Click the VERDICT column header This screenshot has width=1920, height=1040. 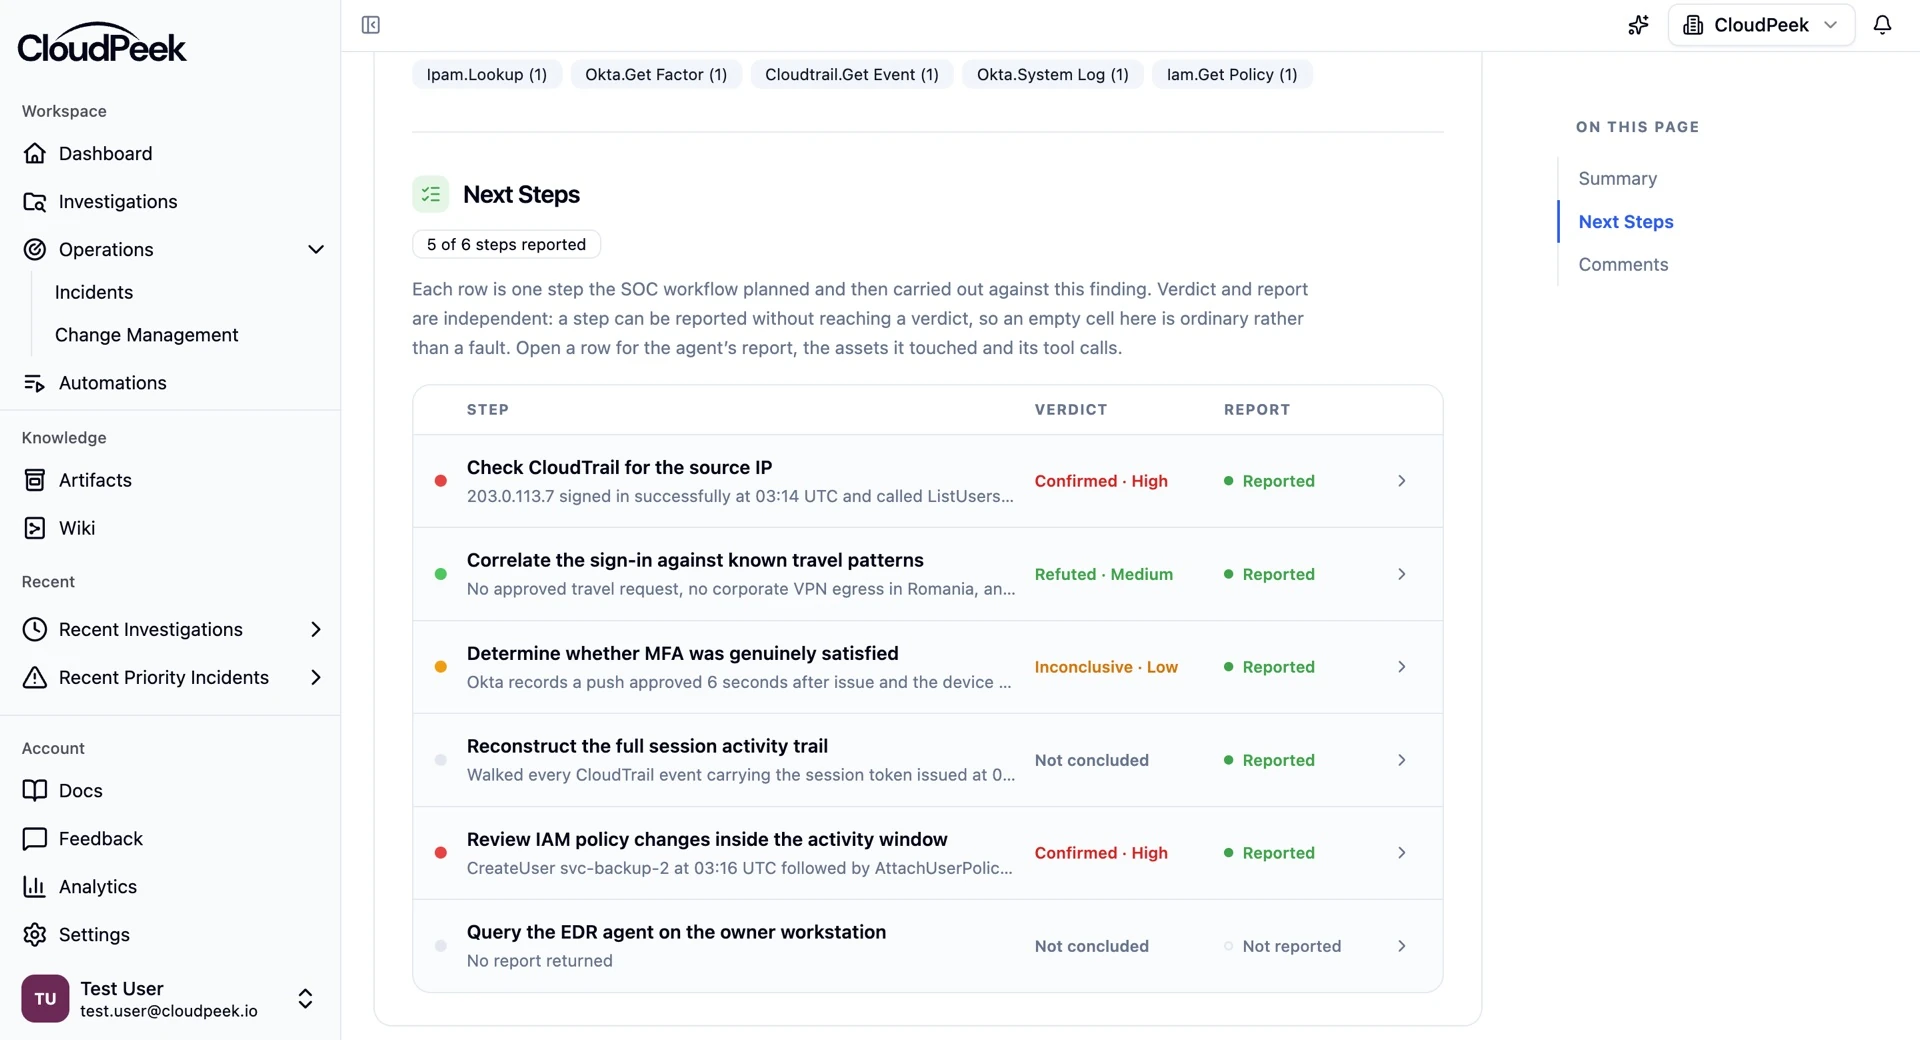pyautogui.click(x=1071, y=409)
